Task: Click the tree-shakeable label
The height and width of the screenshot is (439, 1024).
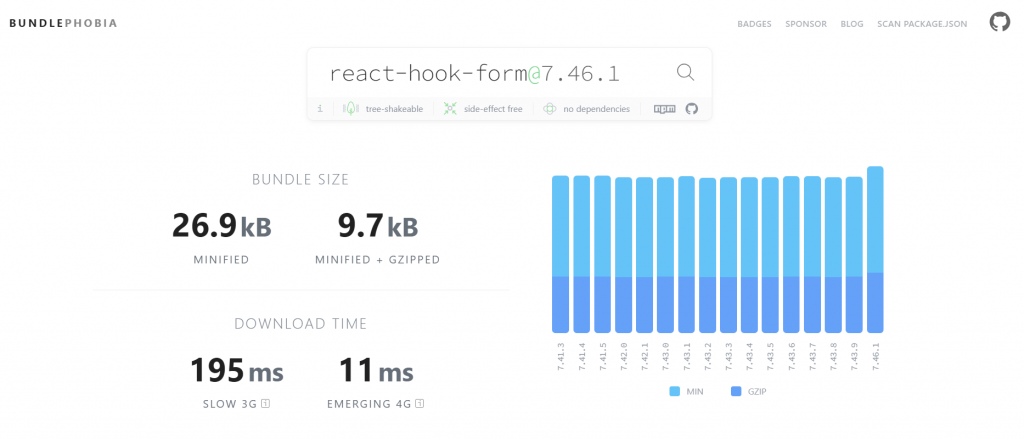Action: point(394,109)
